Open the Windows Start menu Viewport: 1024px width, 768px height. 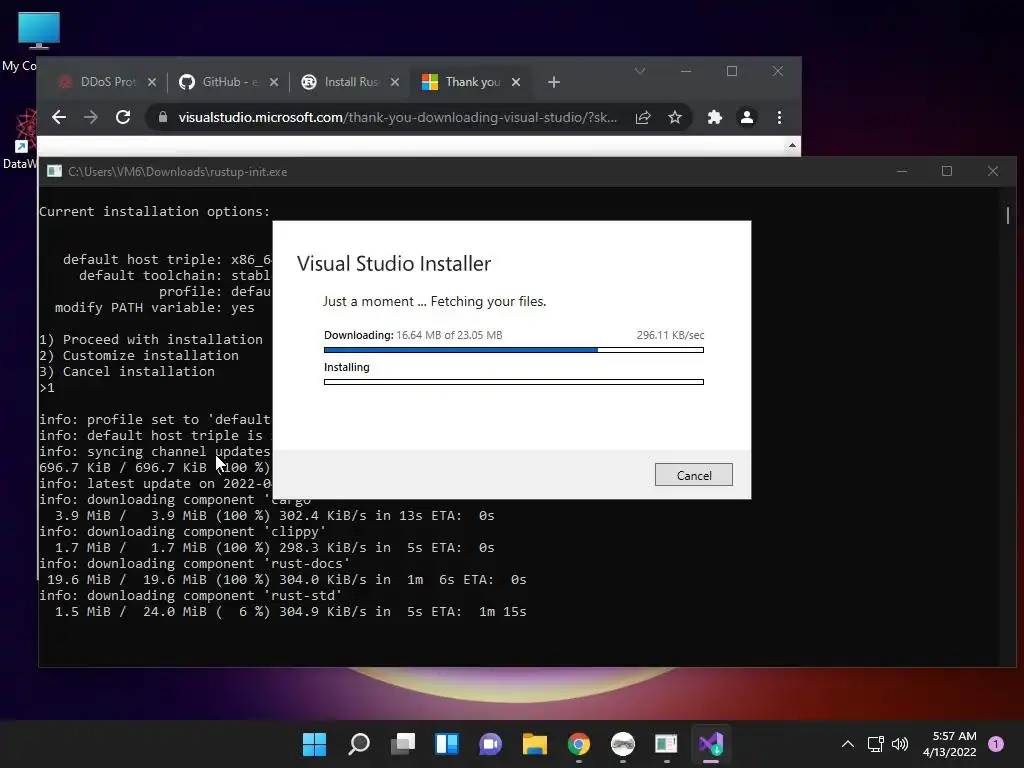pyautogui.click(x=314, y=743)
